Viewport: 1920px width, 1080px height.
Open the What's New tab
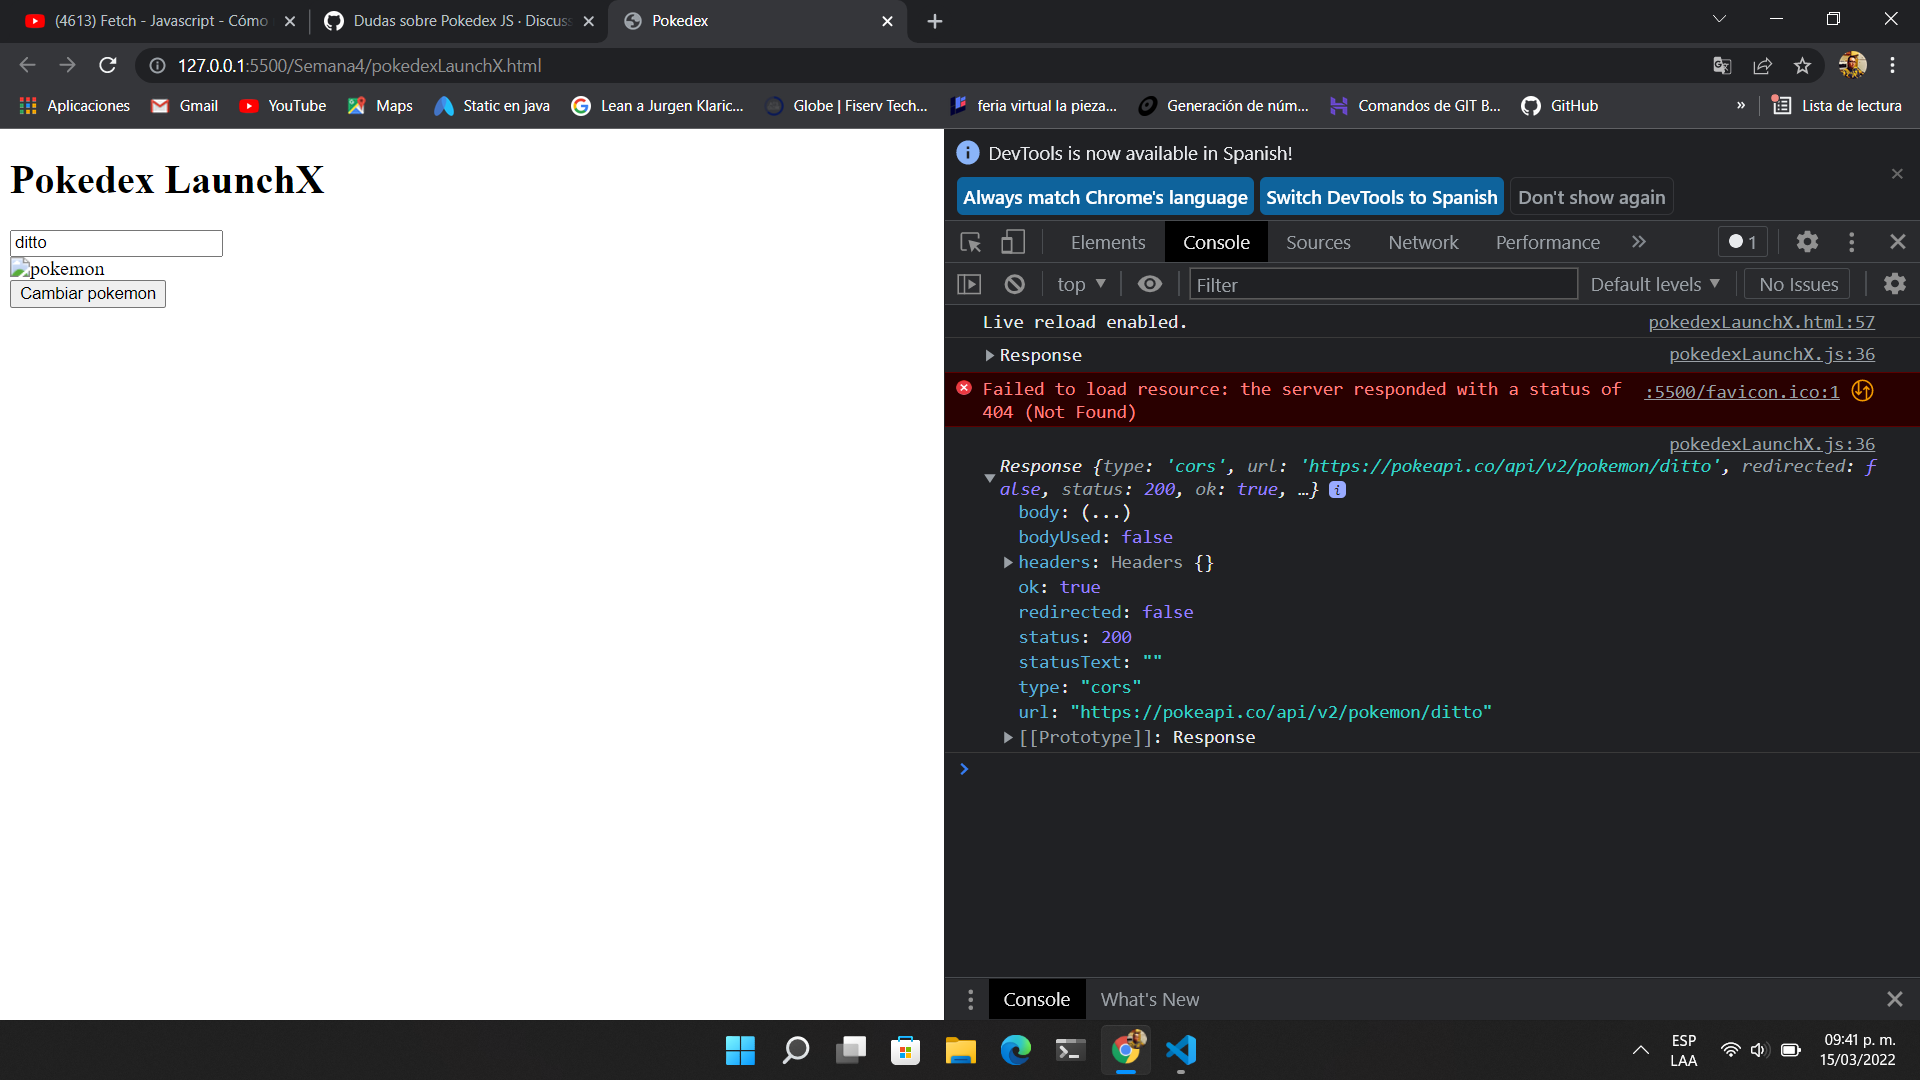[x=1149, y=999]
